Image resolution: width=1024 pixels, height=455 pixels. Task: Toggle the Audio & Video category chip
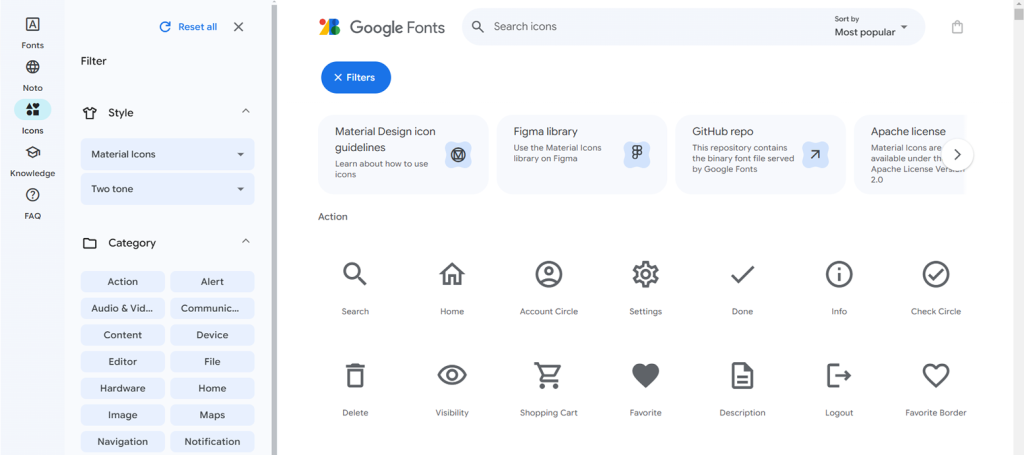coord(123,309)
